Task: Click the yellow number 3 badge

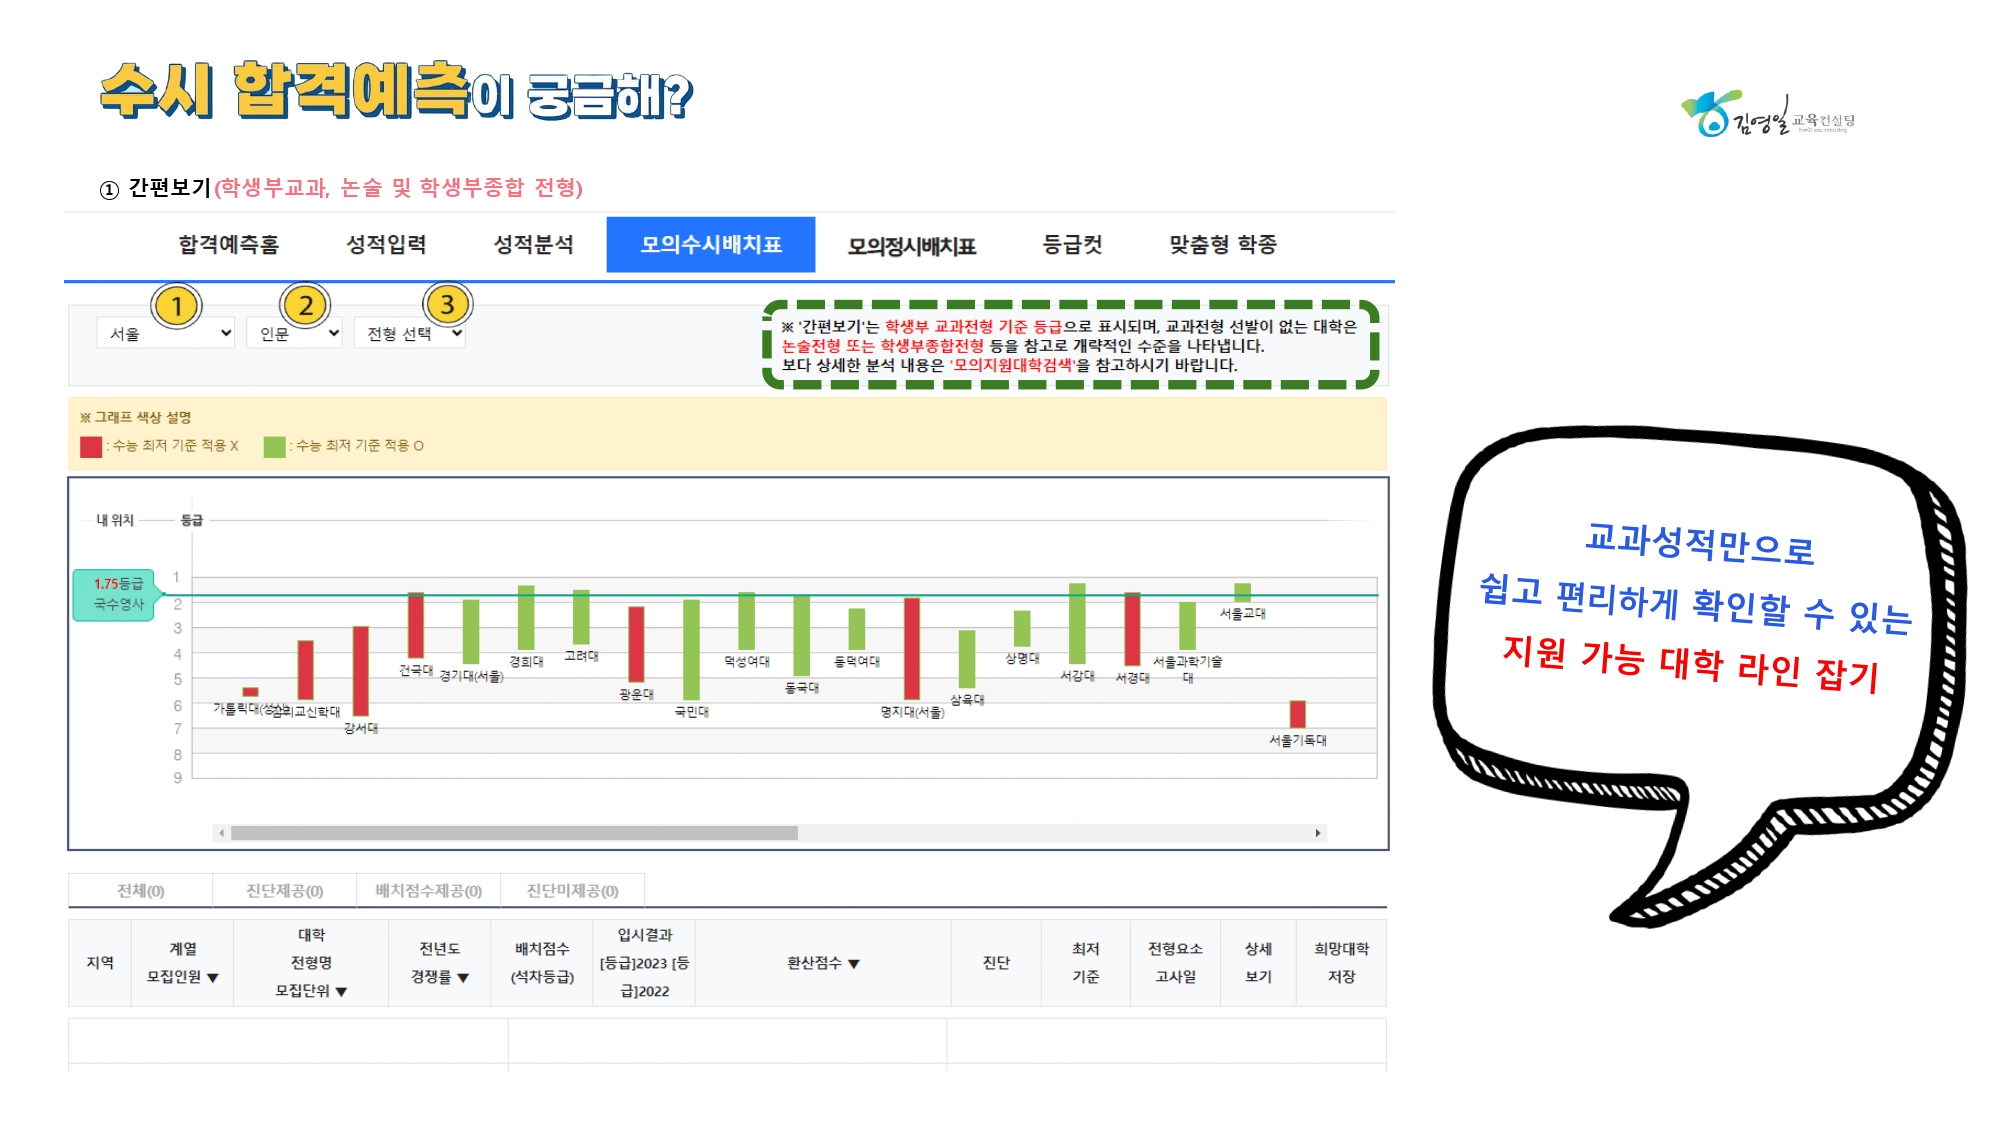Action: click(447, 304)
